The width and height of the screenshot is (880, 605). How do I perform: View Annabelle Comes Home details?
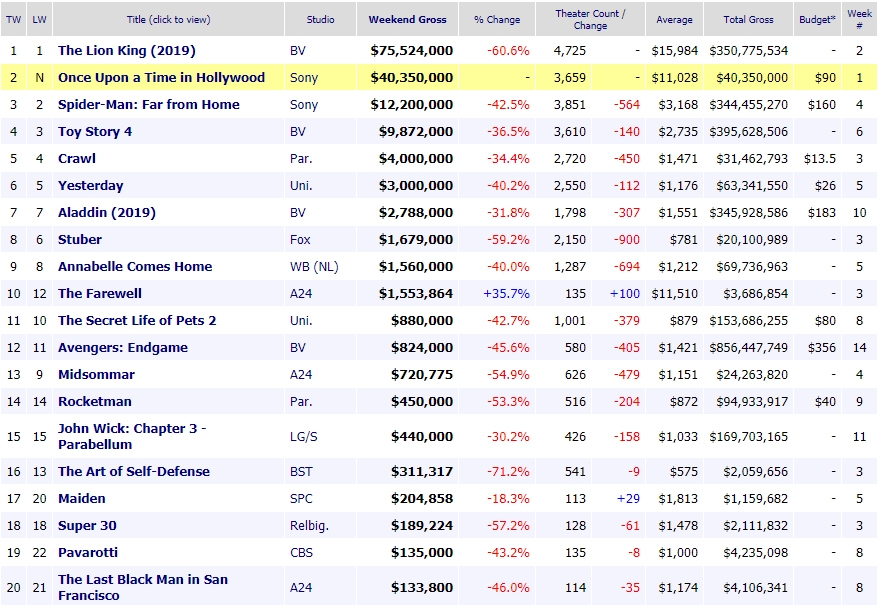click(135, 266)
